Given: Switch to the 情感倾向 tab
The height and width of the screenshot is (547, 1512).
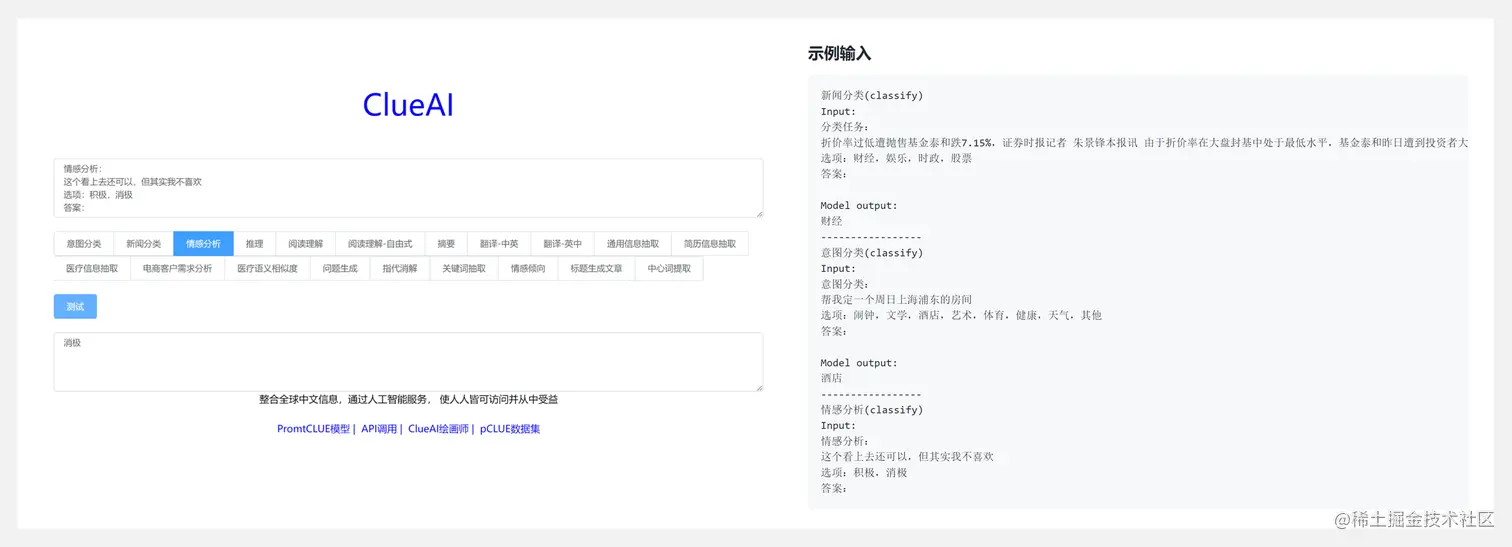Looking at the screenshot, I should pyautogui.click(x=528, y=269).
